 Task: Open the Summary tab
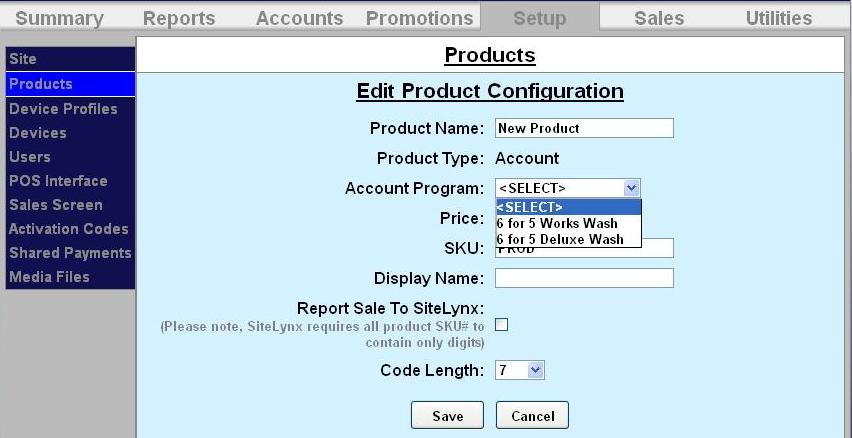point(60,18)
